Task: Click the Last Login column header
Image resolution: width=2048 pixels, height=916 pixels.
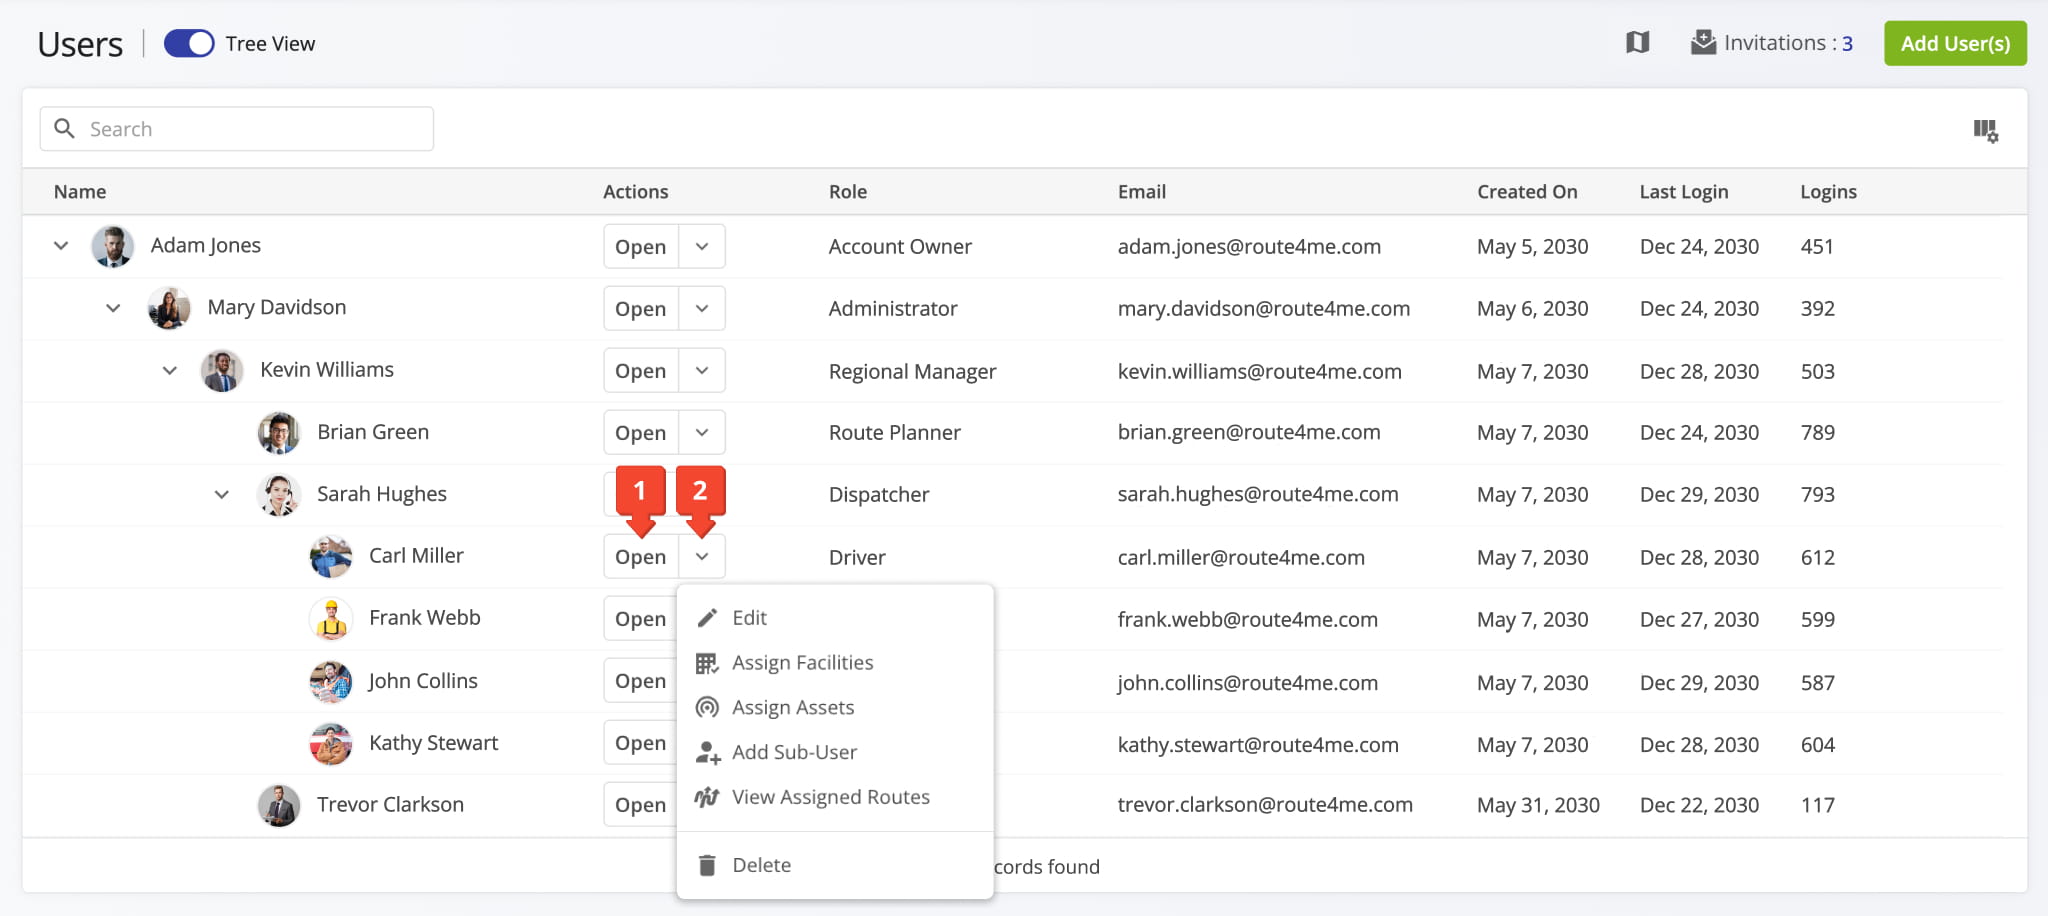Action: 1684,191
